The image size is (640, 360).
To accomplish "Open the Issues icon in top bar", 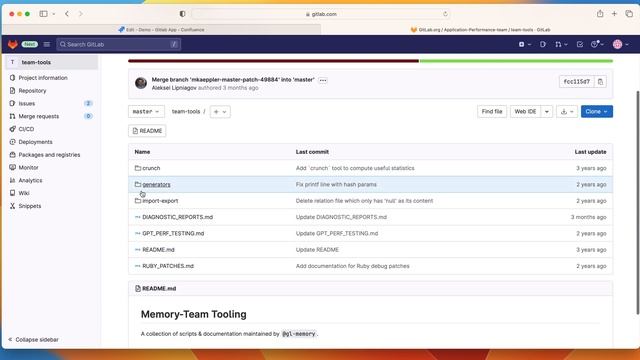I will 543,44.
